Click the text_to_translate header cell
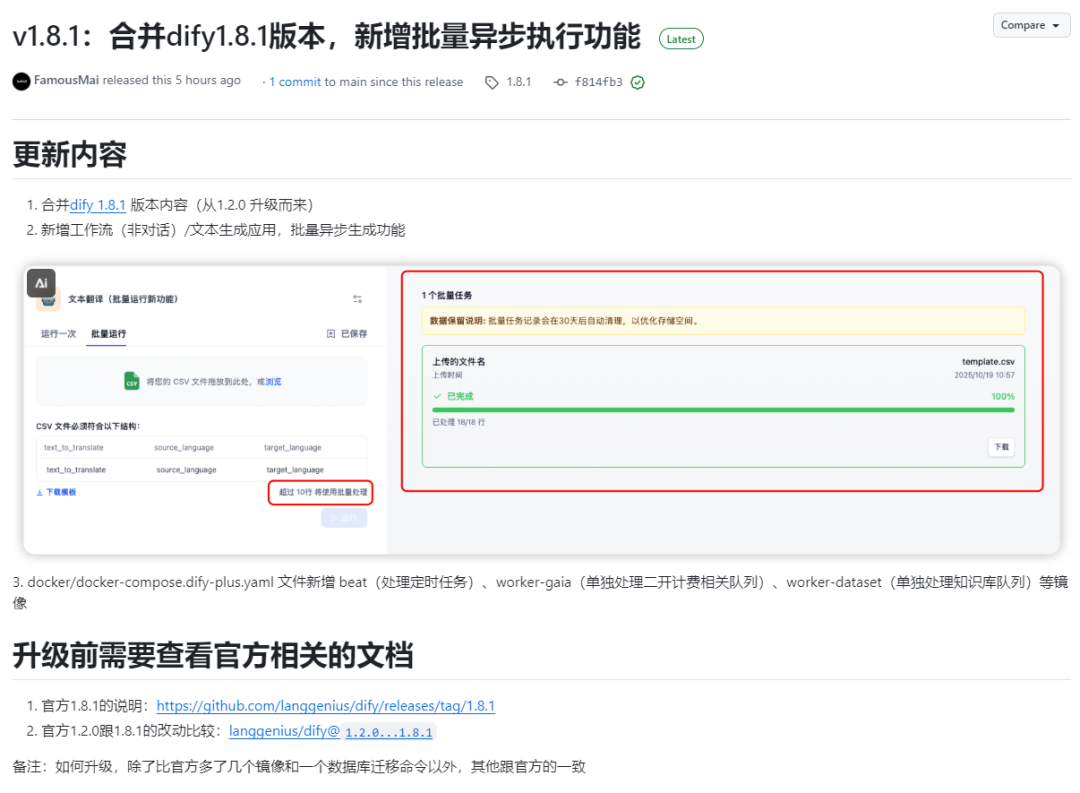Image resolution: width=1080 pixels, height=793 pixels. (x=74, y=447)
